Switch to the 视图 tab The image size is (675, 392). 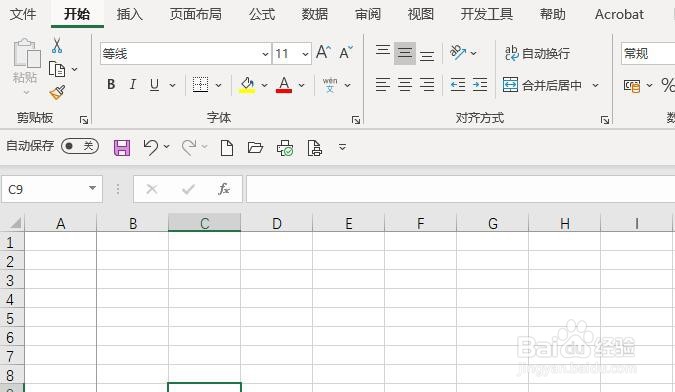(421, 14)
